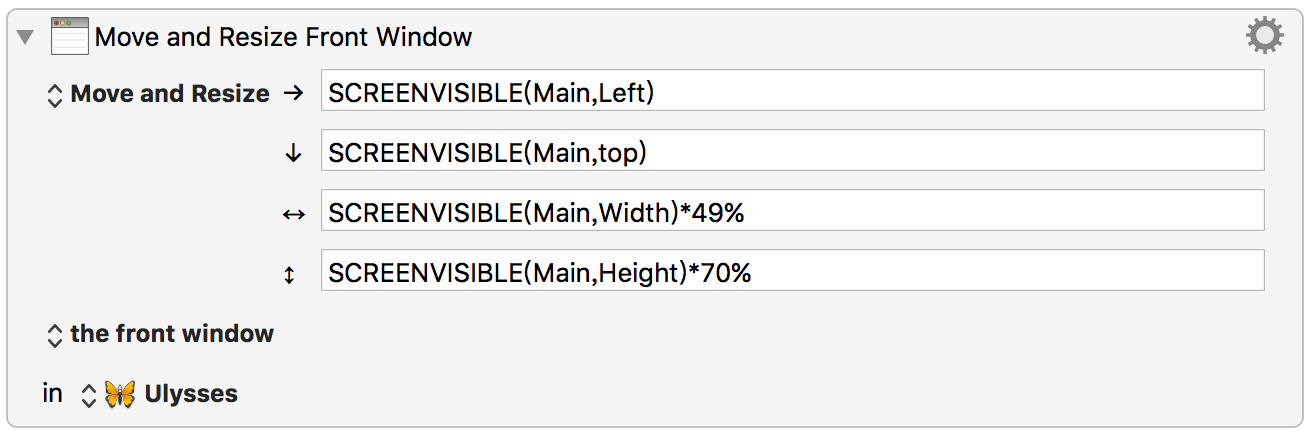Viewport: 1310px width, 434px height.
Task: Open the Move and Resize operation popup arrows
Action: pyautogui.click(x=55, y=95)
